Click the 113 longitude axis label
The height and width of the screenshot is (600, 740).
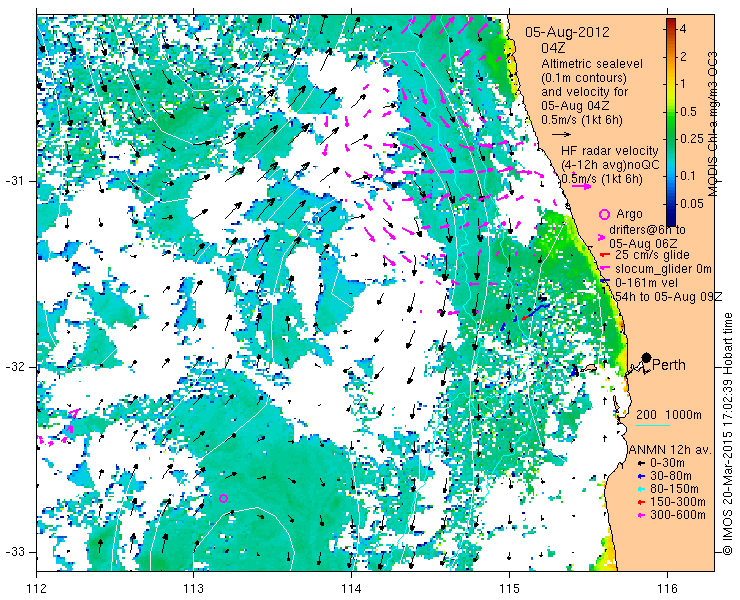click(x=193, y=589)
